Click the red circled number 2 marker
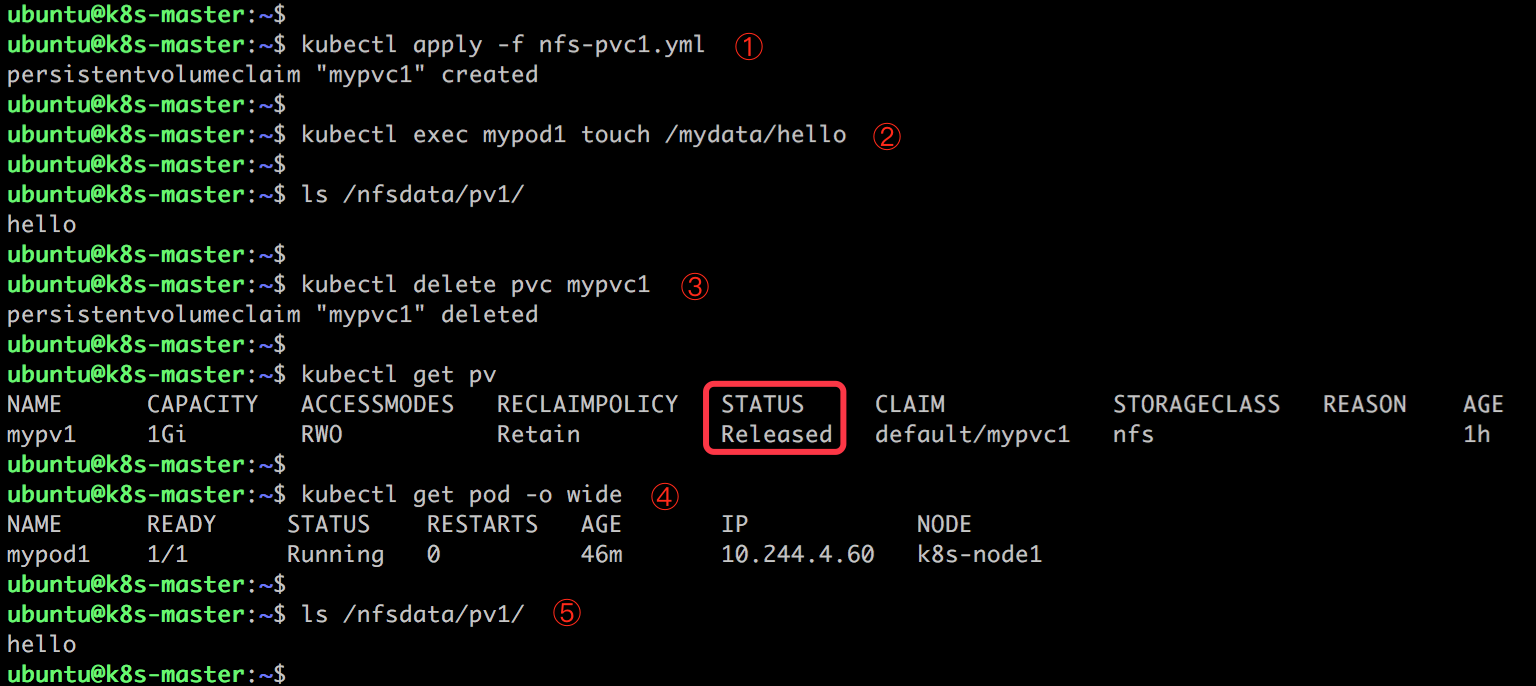The width and height of the screenshot is (1536, 686). [887, 136]
